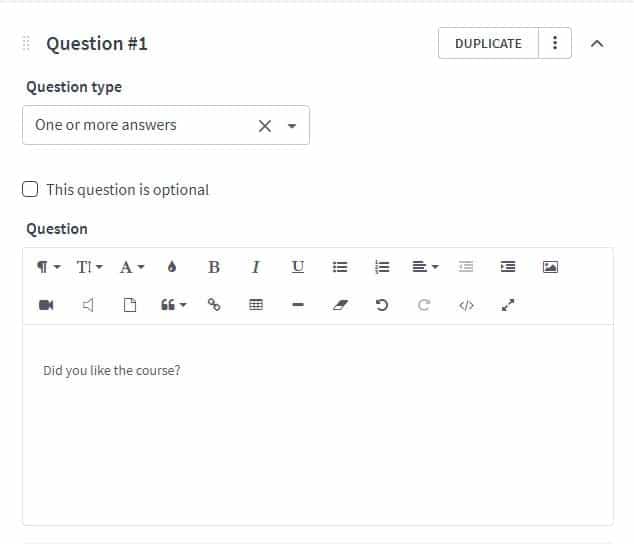Screen dimensions: 634x544
Task: Collapse the Question #1 panel
Action: [597, 43]
